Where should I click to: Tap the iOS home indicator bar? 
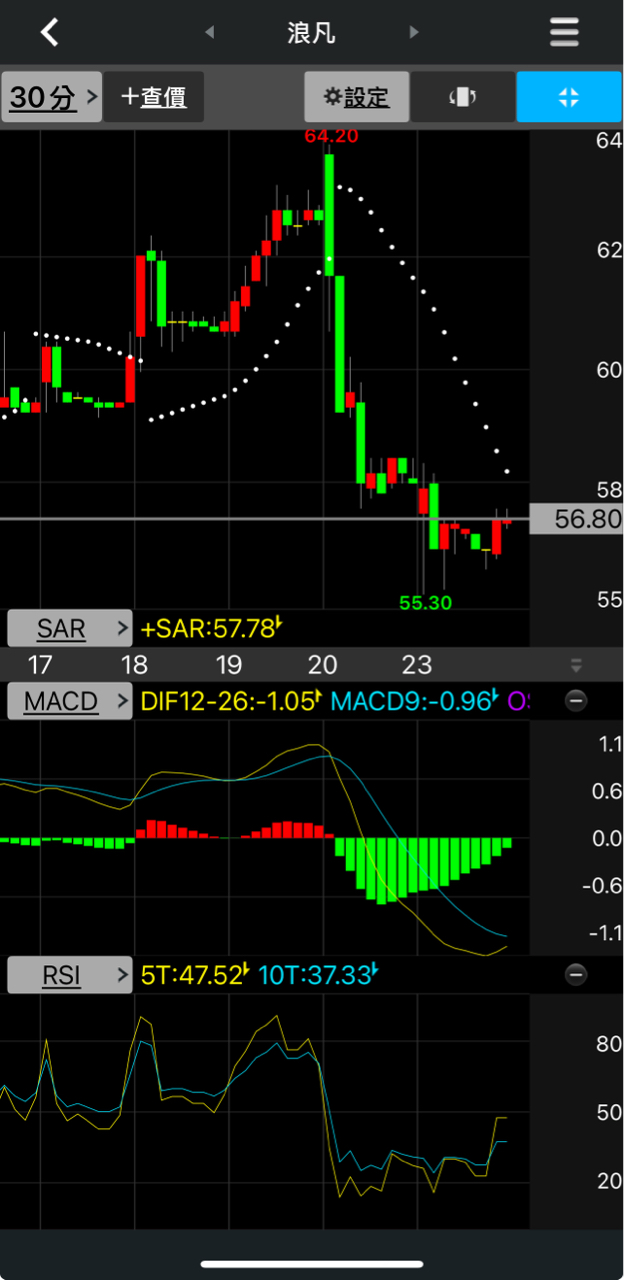pos(312,1264)
